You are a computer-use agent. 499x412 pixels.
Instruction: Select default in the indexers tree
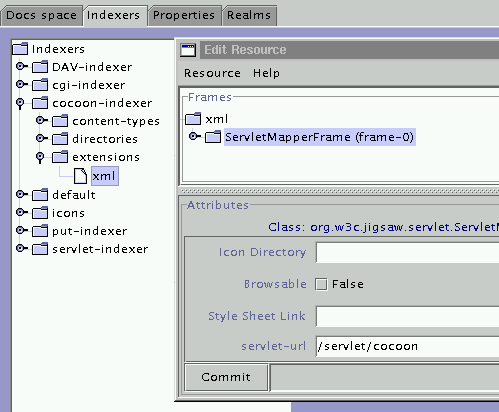click(74, 195)
